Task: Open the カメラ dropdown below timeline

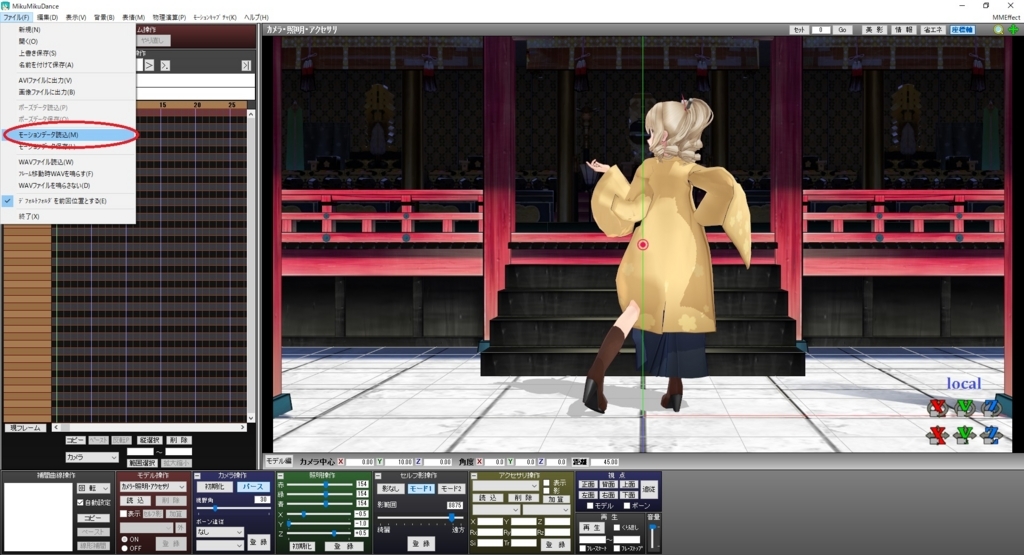Action: click(91, 458)
